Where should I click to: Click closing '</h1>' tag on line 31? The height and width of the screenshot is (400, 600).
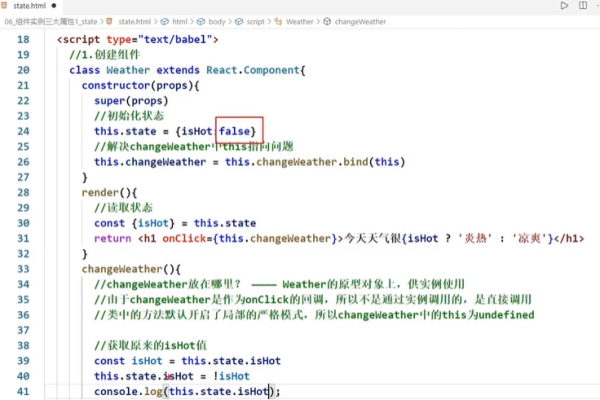click(569, 238)
